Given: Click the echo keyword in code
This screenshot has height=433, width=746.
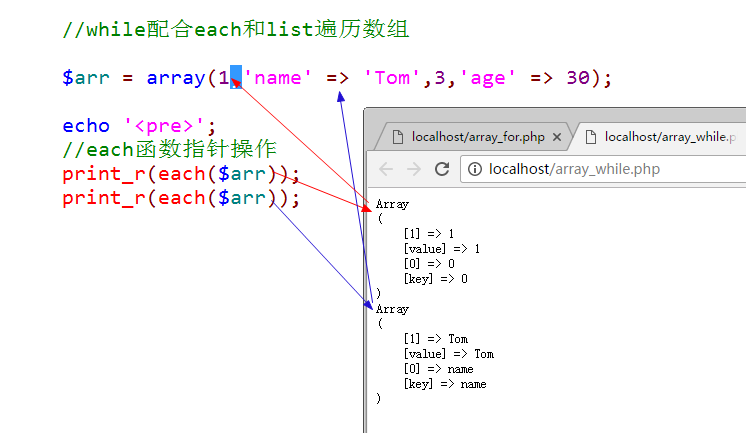Looking at the screenshot, I should point(86,126).
